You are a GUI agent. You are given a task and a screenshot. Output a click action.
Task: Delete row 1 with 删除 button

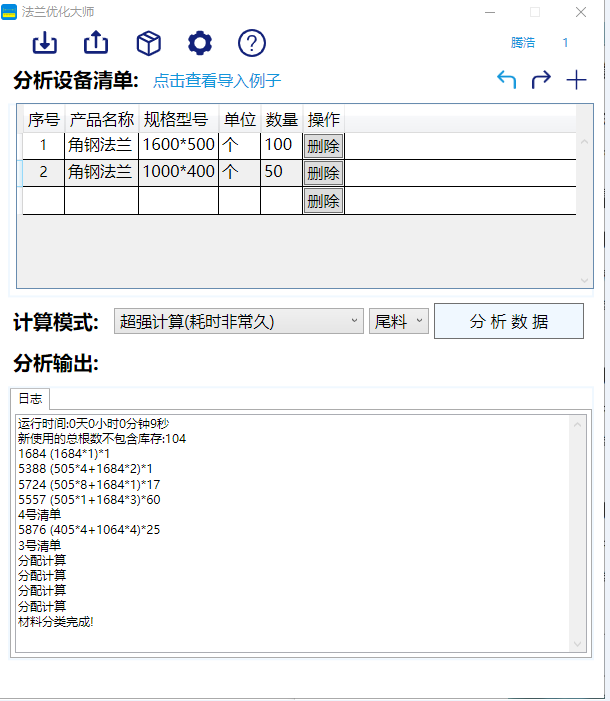coord(323,146)
